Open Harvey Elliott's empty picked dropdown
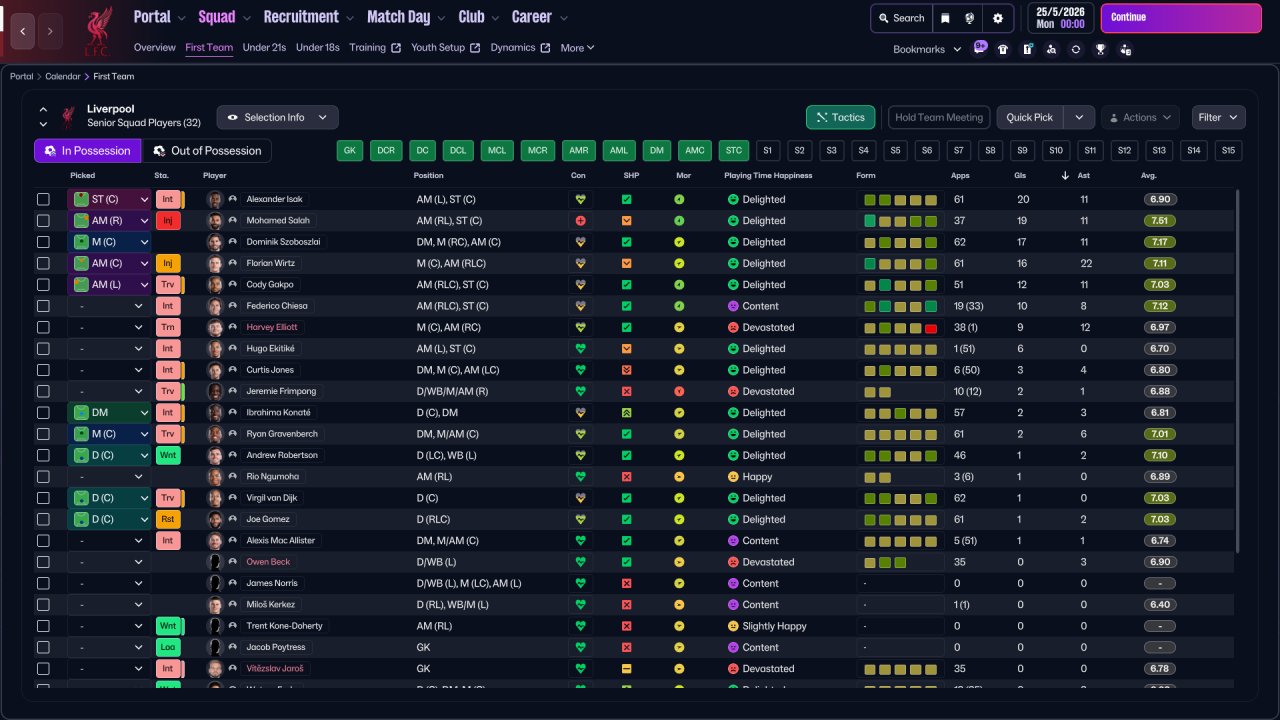1280x720 pixels. pyautogui.click(x=109, y=327)
